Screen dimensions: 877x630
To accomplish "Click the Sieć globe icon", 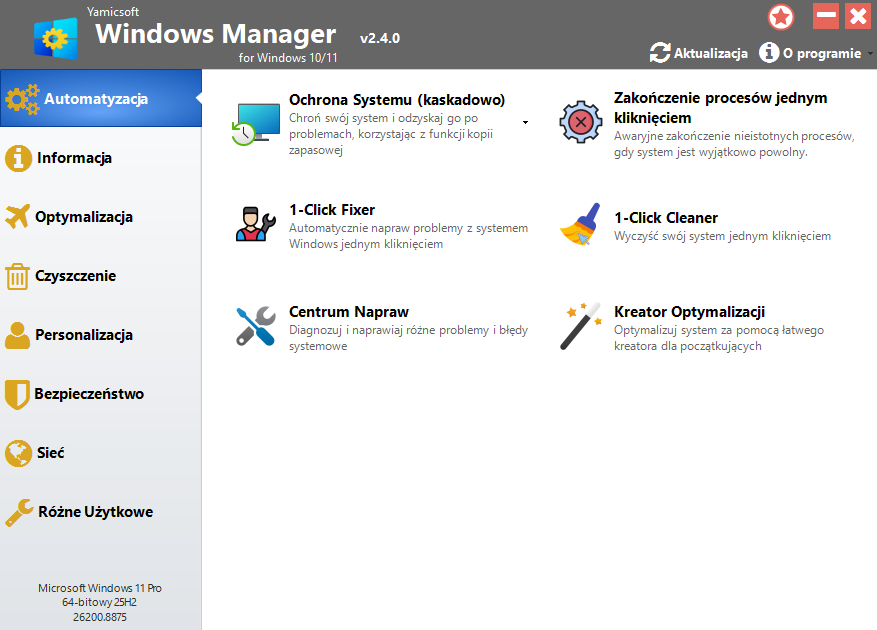I will (18, 453).
